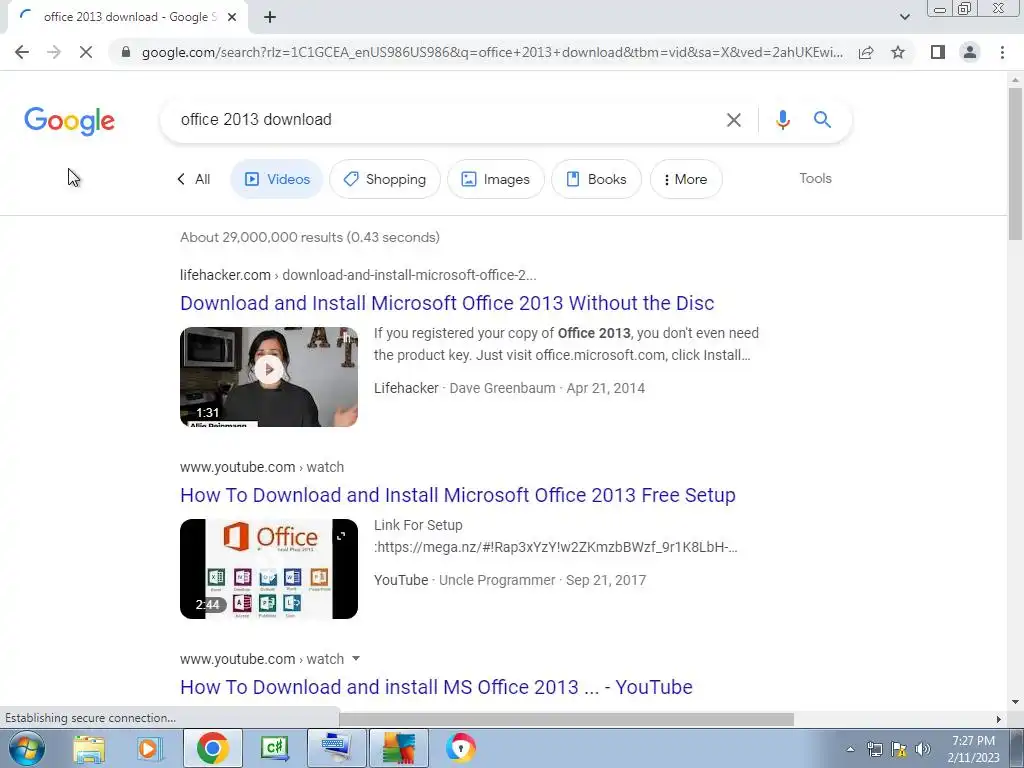Open the C# application in taskbar
The height and width of the screenshot is (768, 1024).
[x=274, y=748]
